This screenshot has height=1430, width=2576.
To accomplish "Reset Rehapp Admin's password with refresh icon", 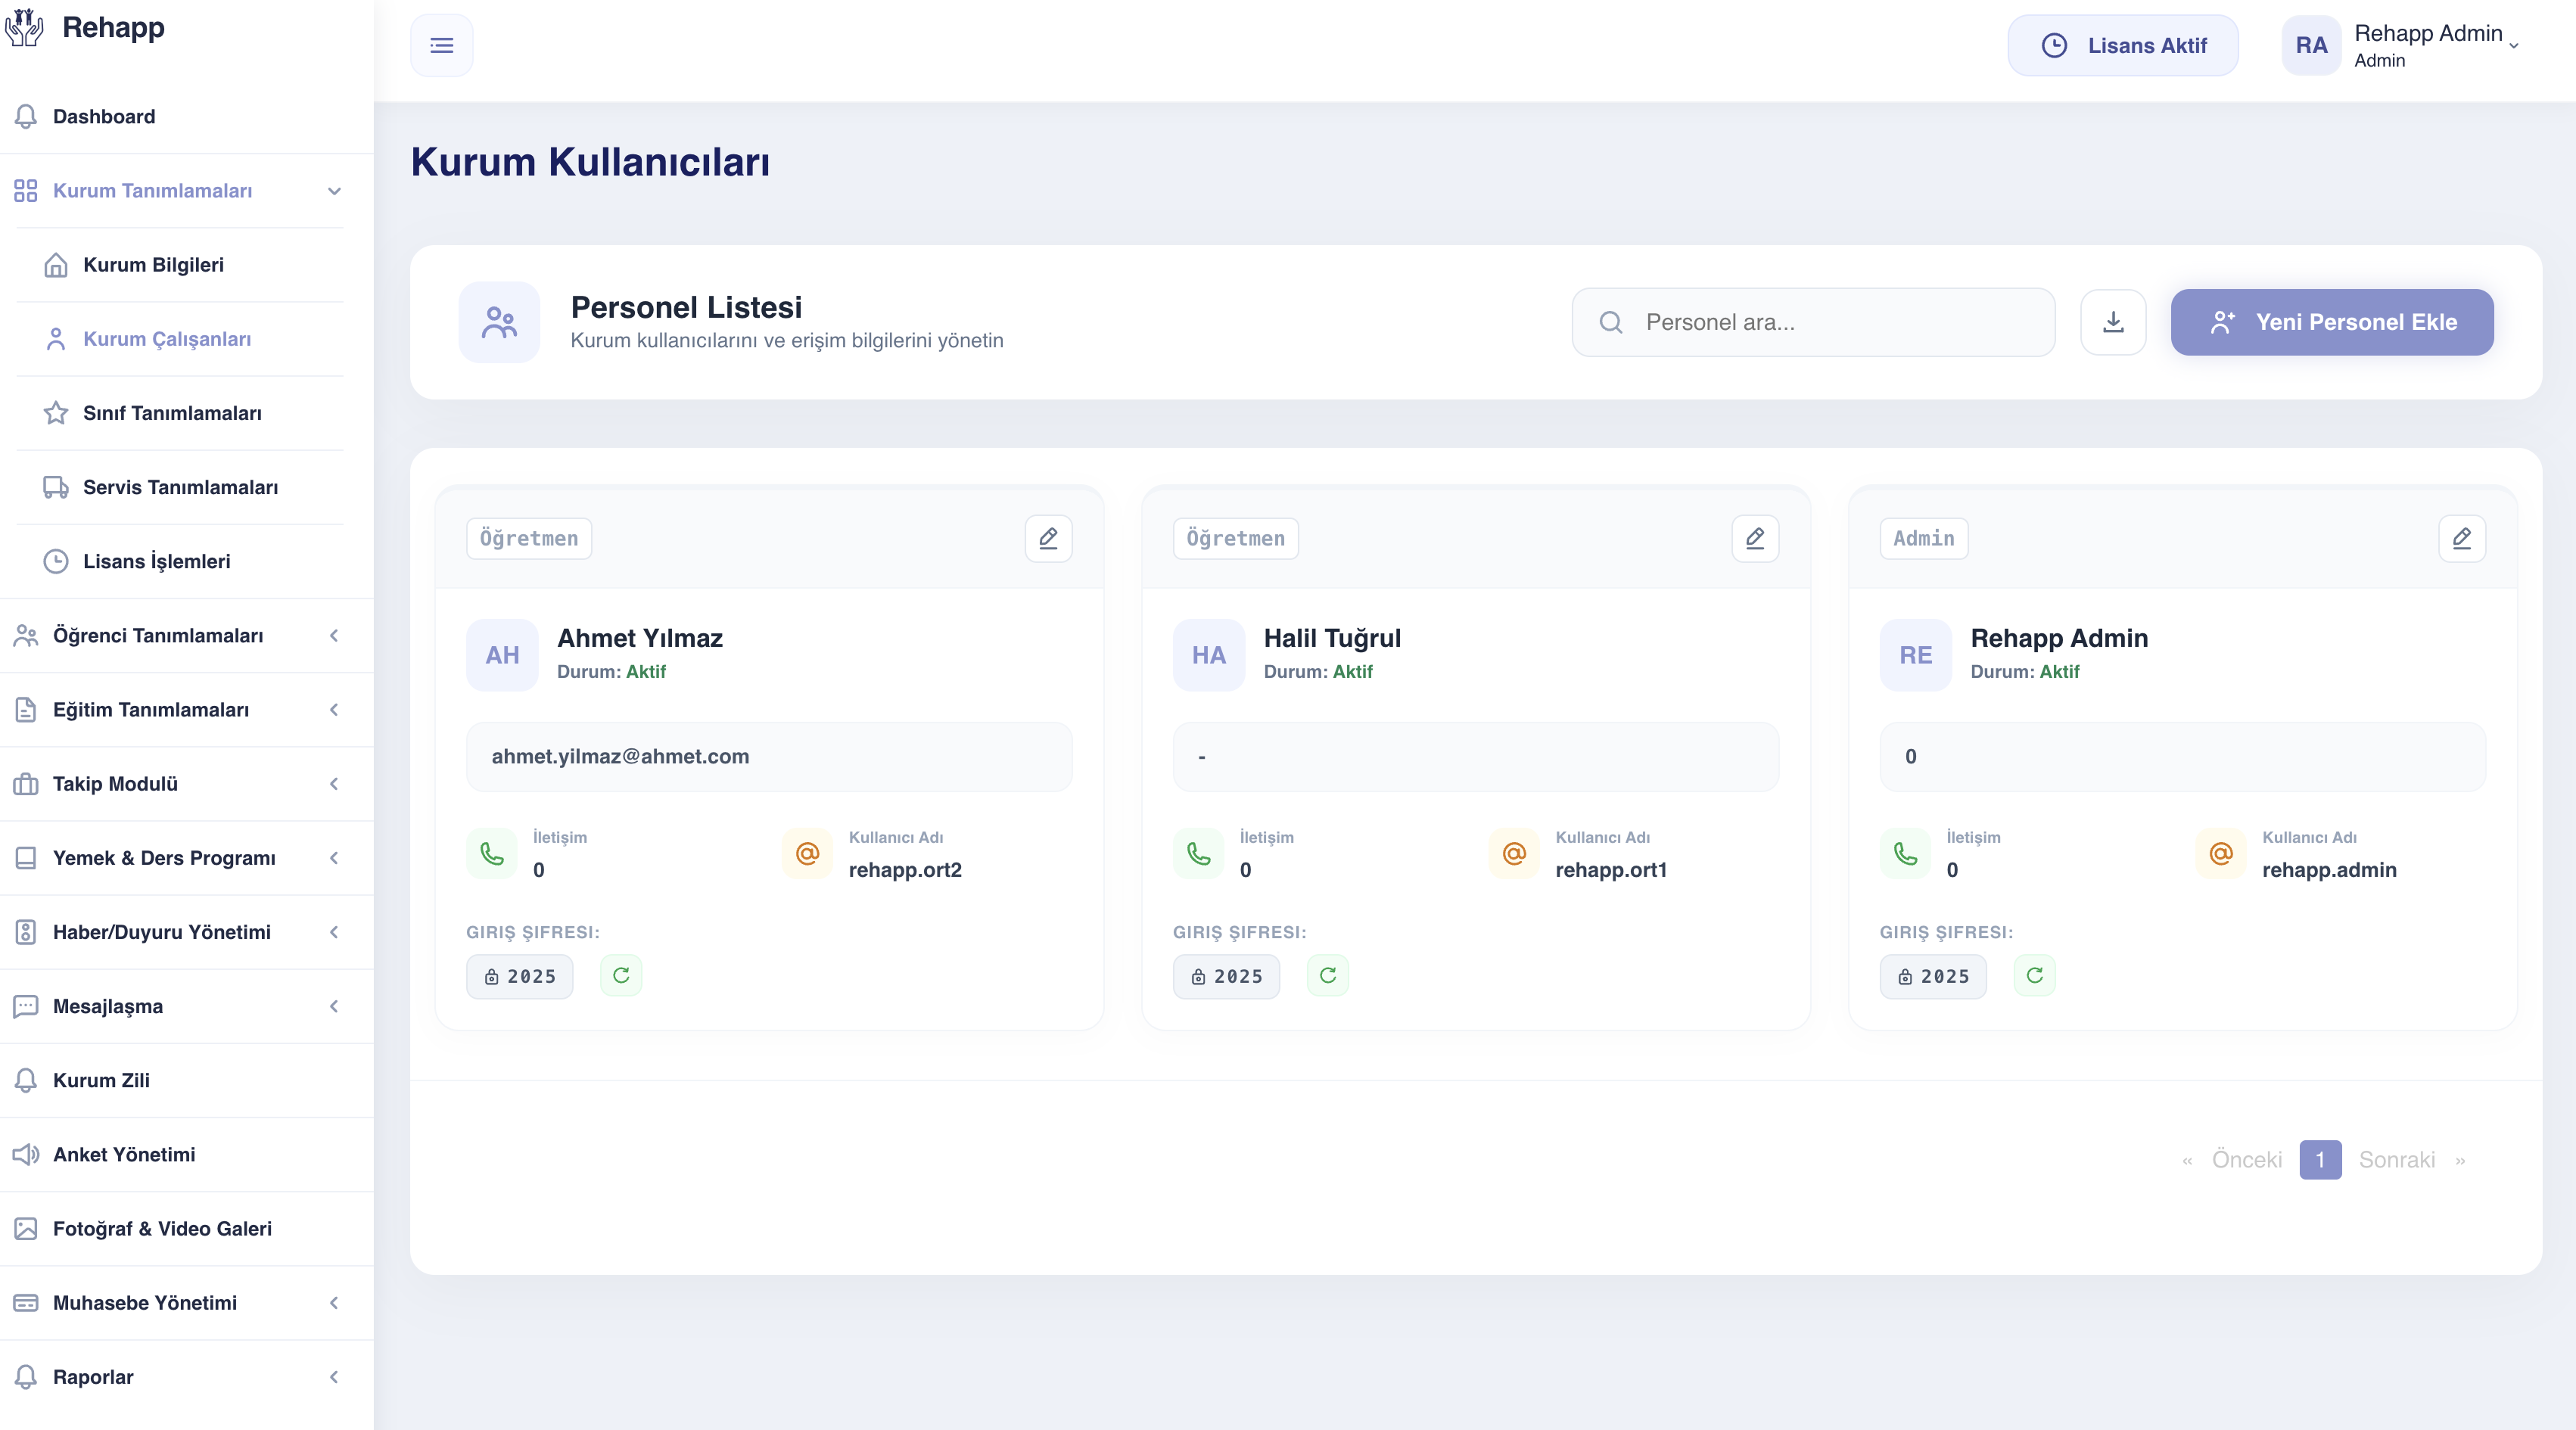I will tap(2035, 975).
